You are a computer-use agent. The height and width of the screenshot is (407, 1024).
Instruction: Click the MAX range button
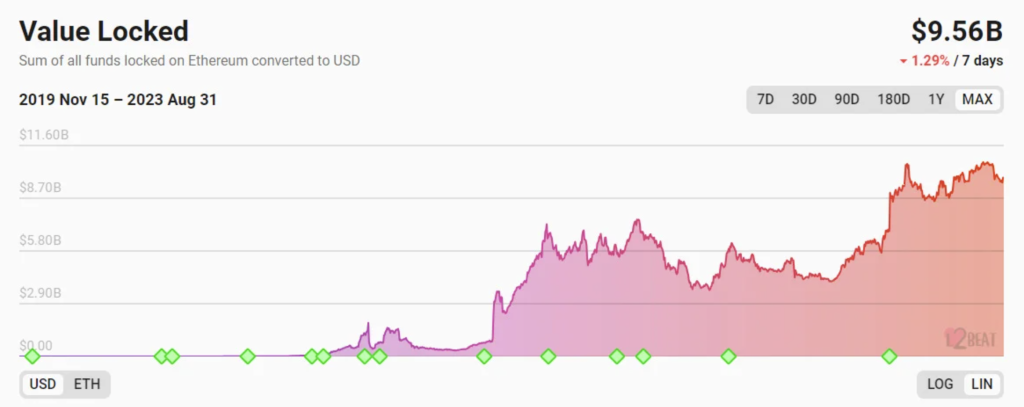(978, 99)
